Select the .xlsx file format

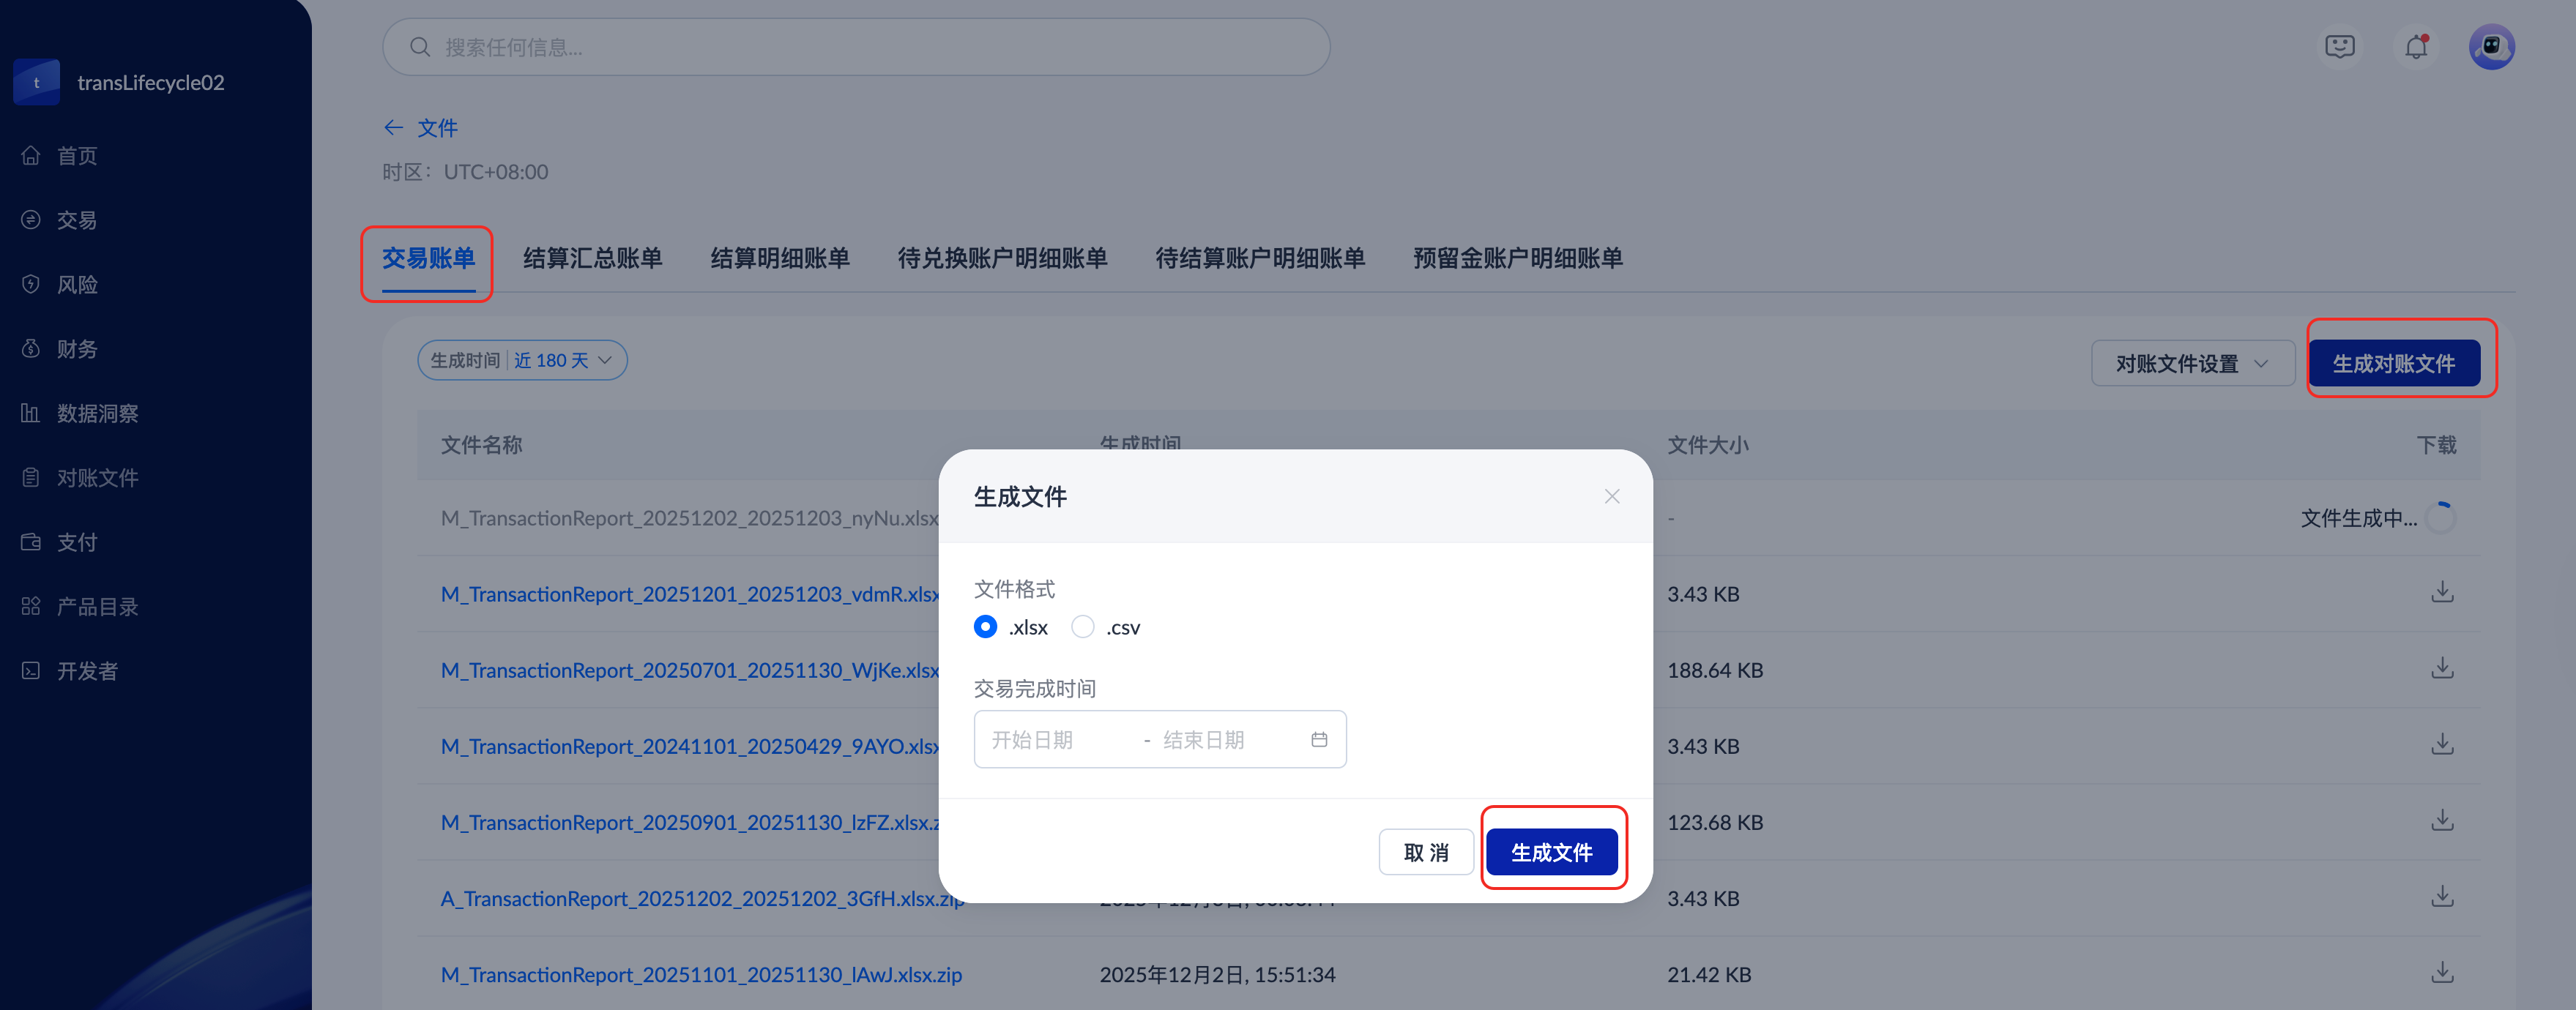[985, 627]
